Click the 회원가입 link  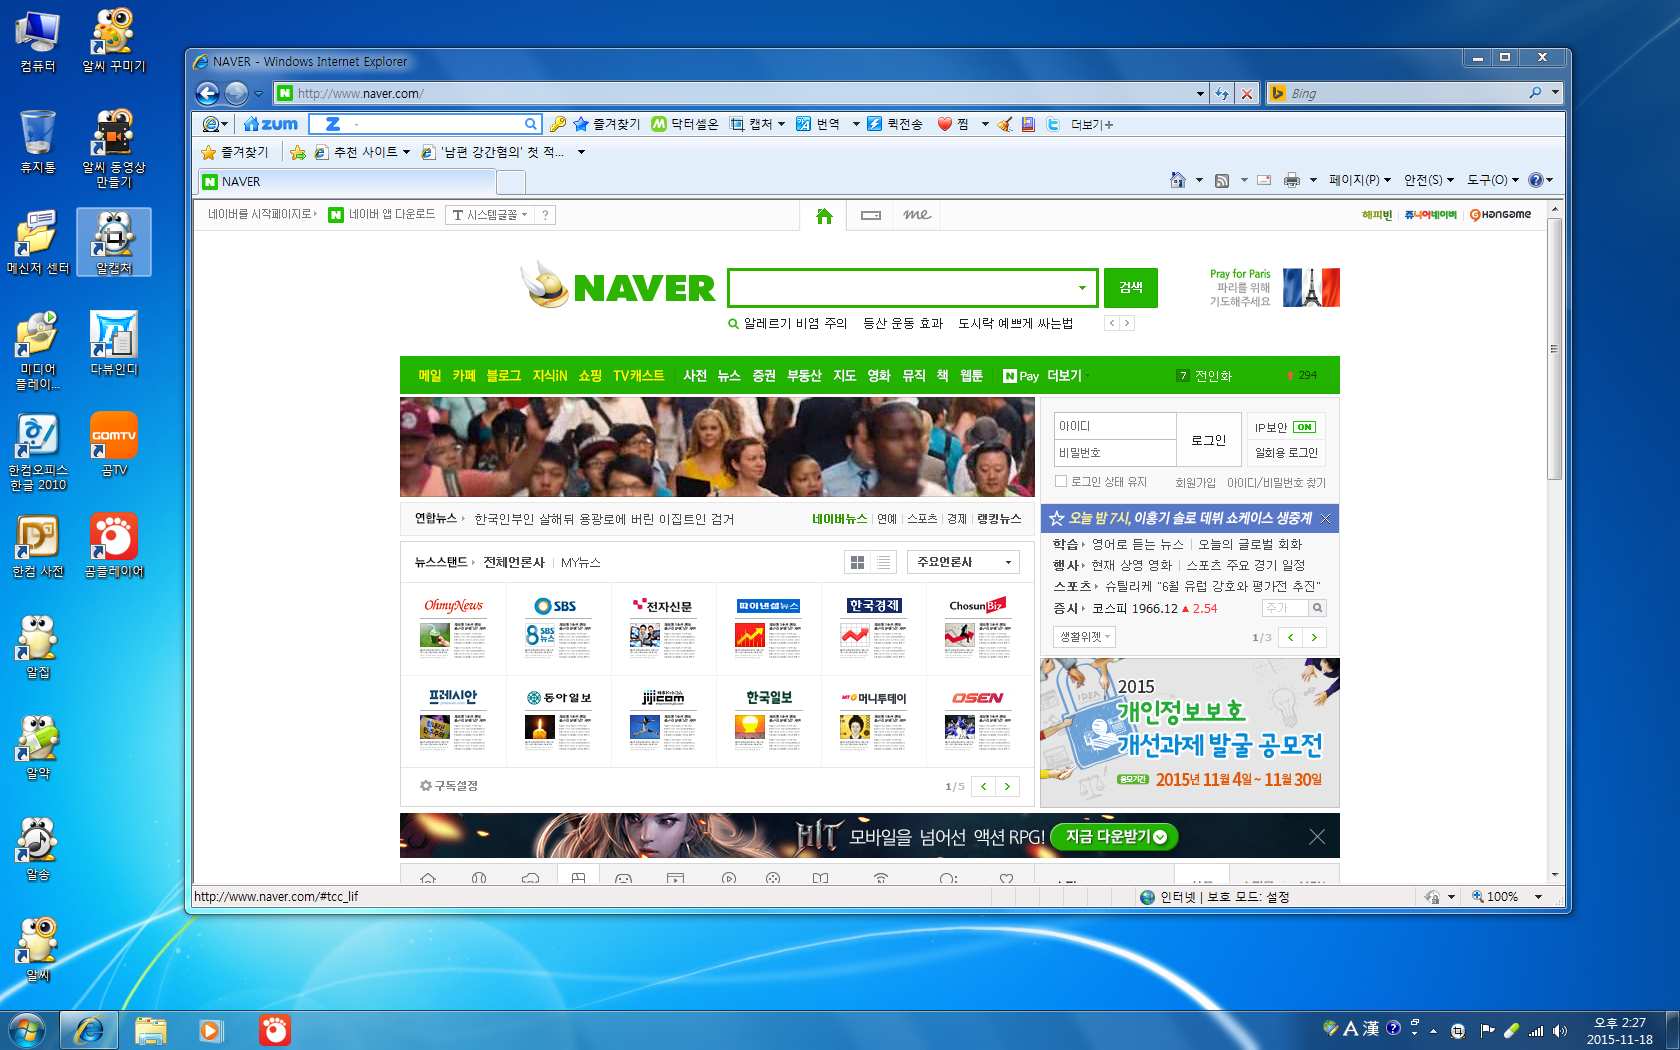tap(1195, 483)
